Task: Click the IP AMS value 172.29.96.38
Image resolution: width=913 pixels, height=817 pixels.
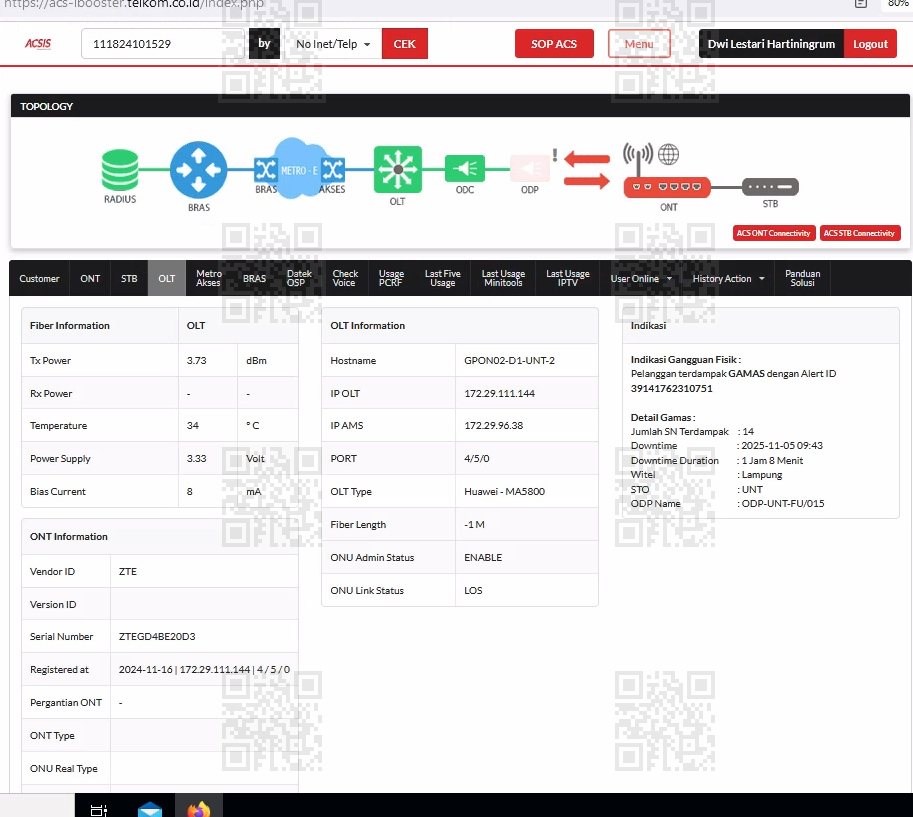Action: [x=493, y=426]
